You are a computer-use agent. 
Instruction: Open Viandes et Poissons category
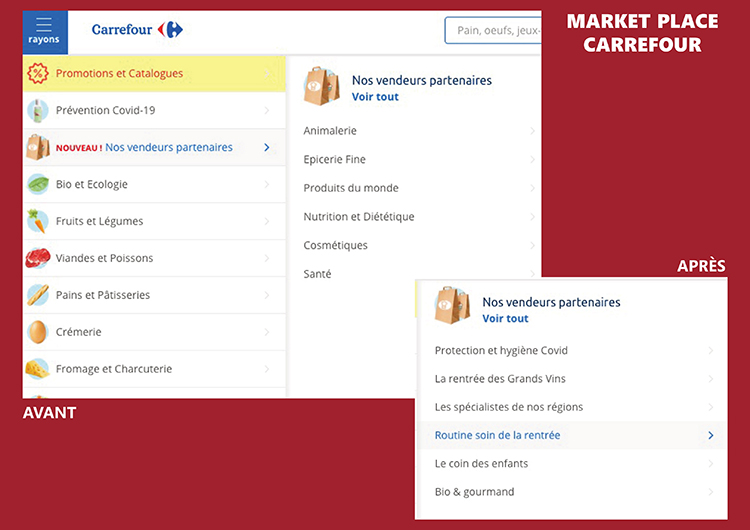point(154,258)
